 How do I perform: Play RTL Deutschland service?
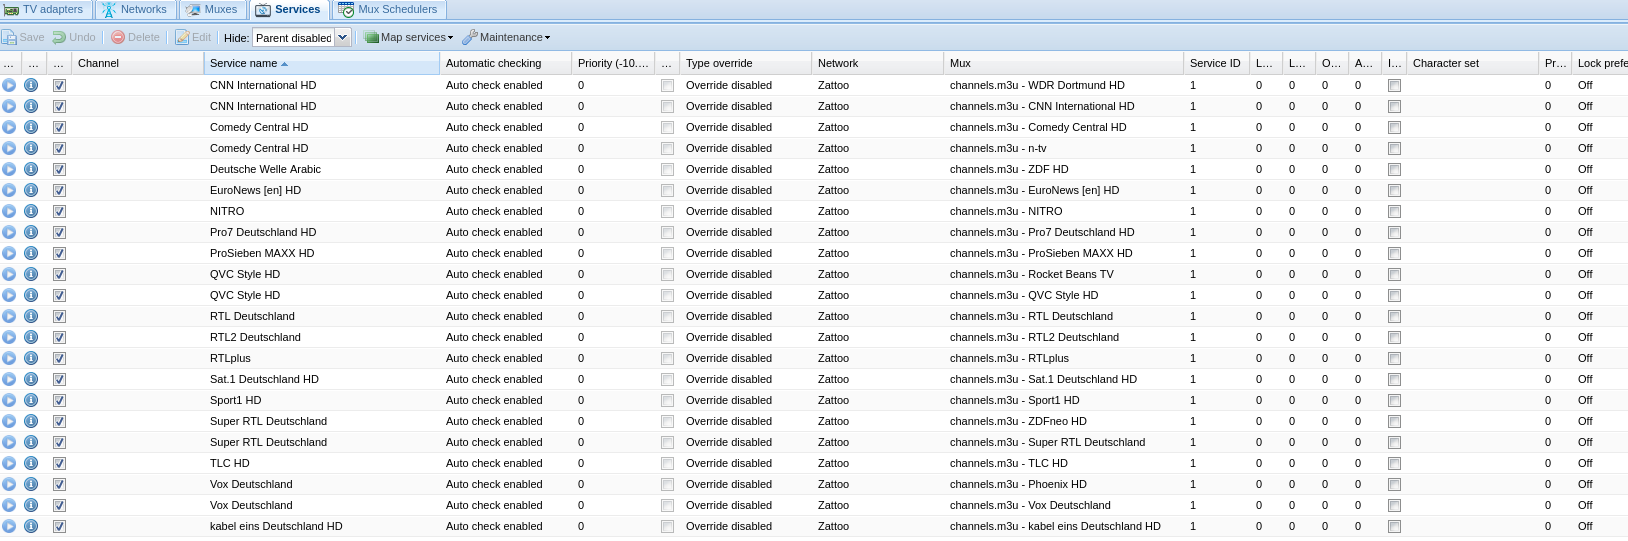point(9,316)
